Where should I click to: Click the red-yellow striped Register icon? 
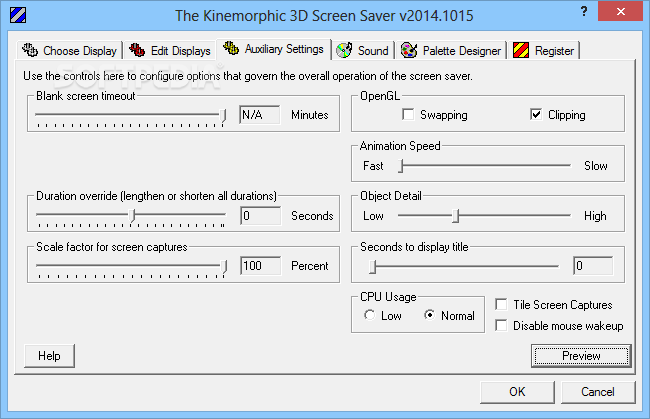pos(521,50)
